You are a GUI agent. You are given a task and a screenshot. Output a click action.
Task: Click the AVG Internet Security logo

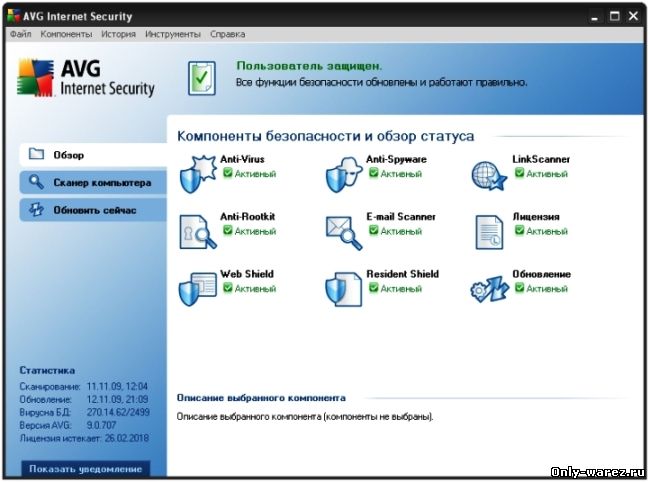[x=87, y=78]
